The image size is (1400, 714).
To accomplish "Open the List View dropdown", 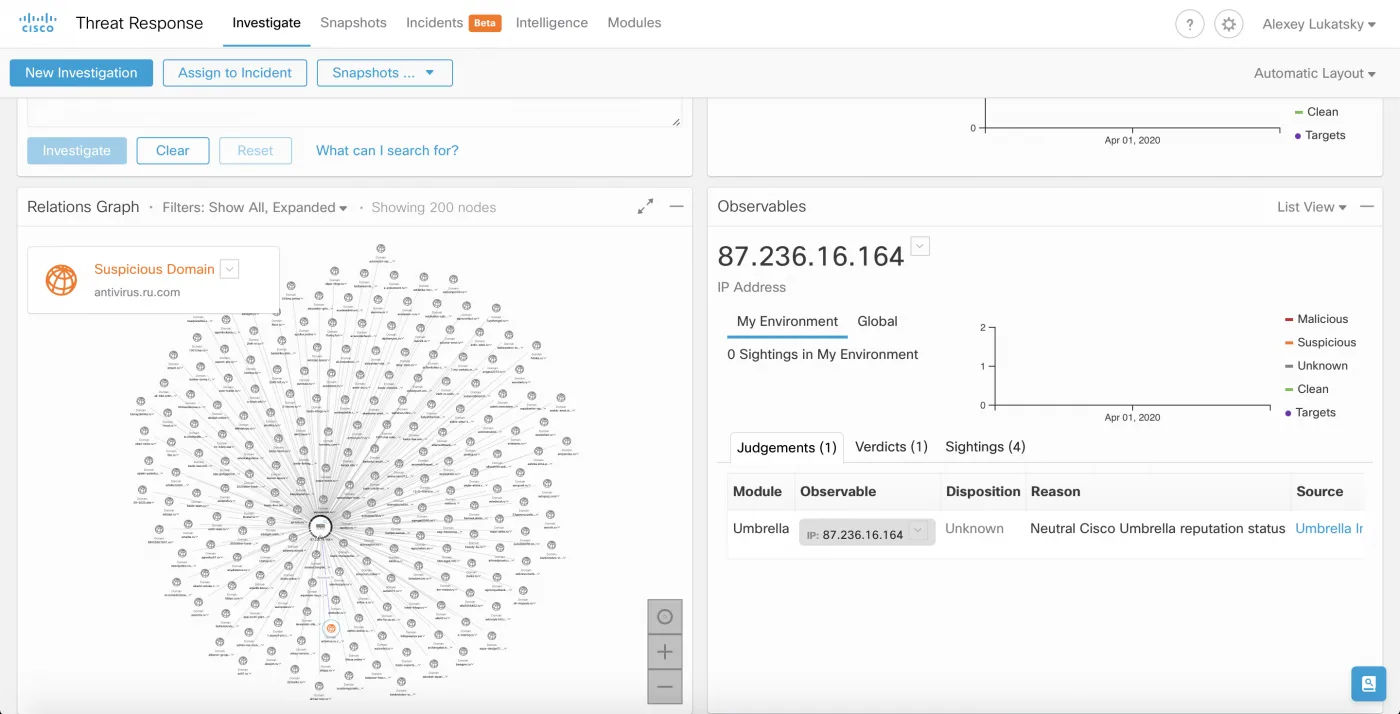I will click(x=1312, y=207).
